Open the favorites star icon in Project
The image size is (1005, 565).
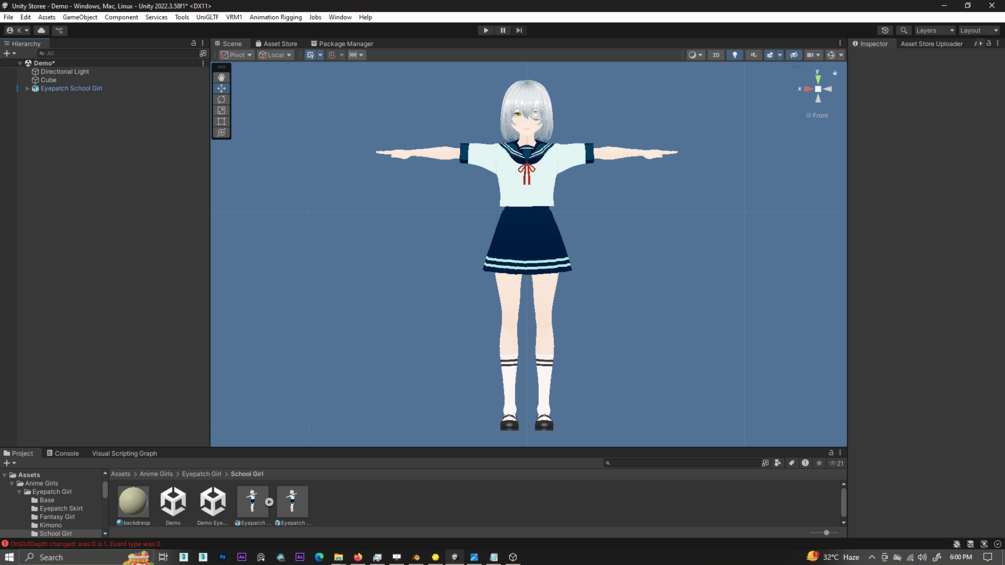point(818,463)
